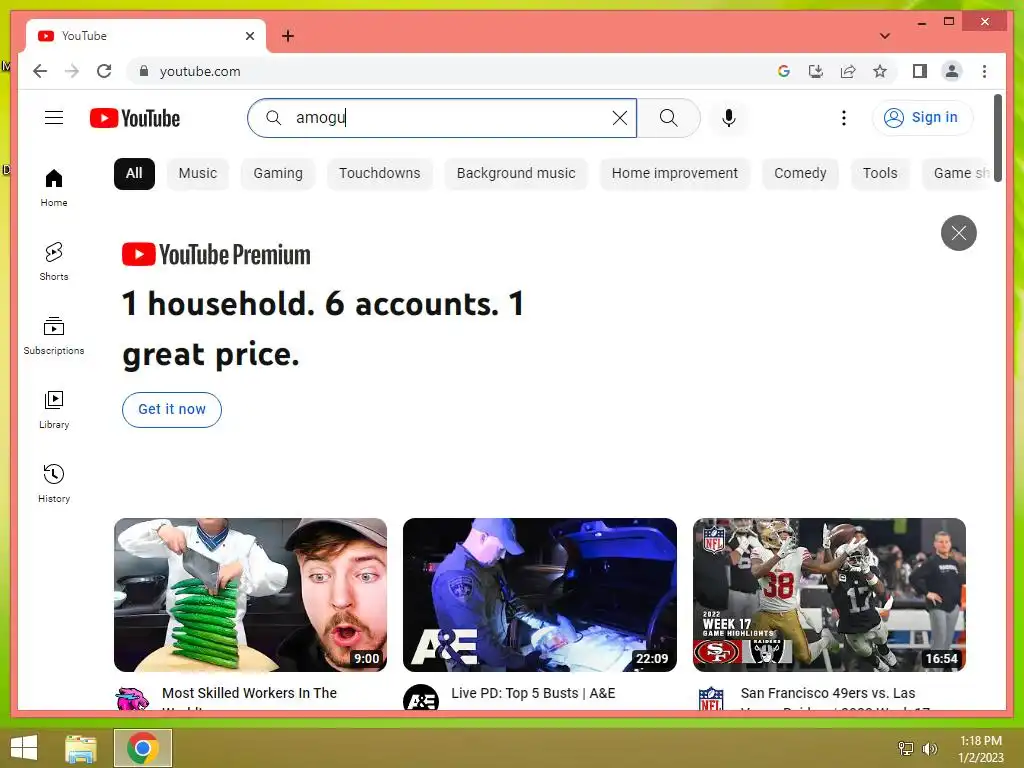View site information lock icon
The width and height of the screenshot is (1024, 768).
(144, 71)
